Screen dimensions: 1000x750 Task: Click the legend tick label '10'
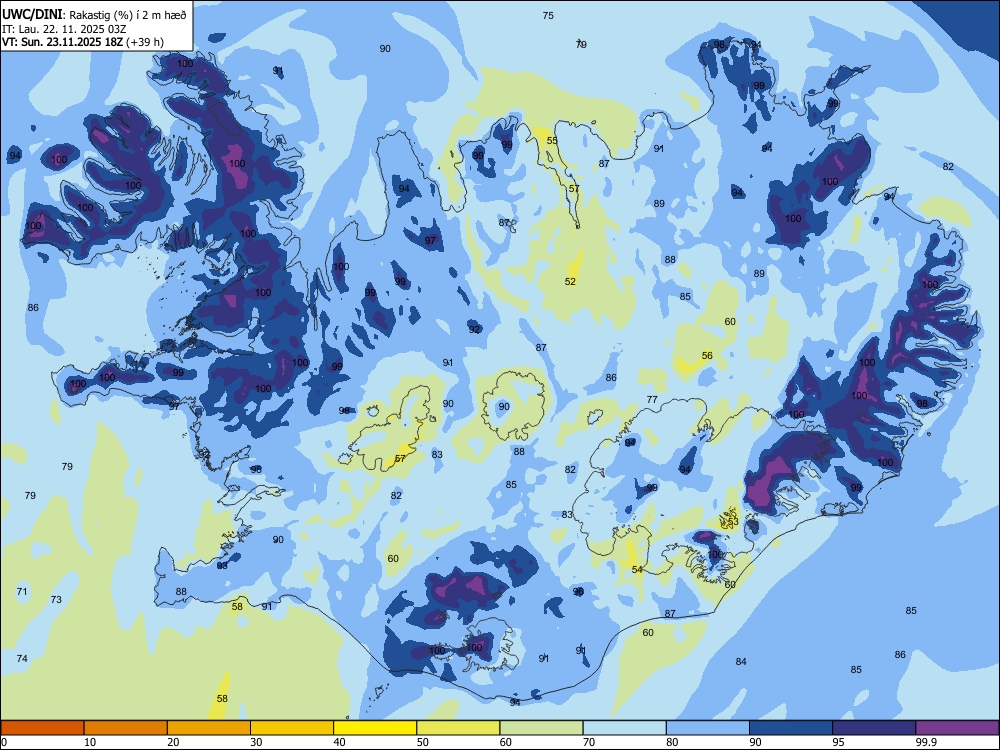coord(90,742)
